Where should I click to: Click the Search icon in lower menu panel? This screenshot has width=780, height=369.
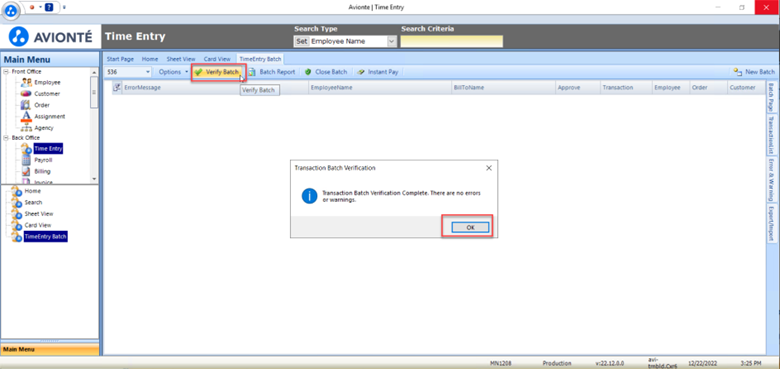(x=16, y=203)
